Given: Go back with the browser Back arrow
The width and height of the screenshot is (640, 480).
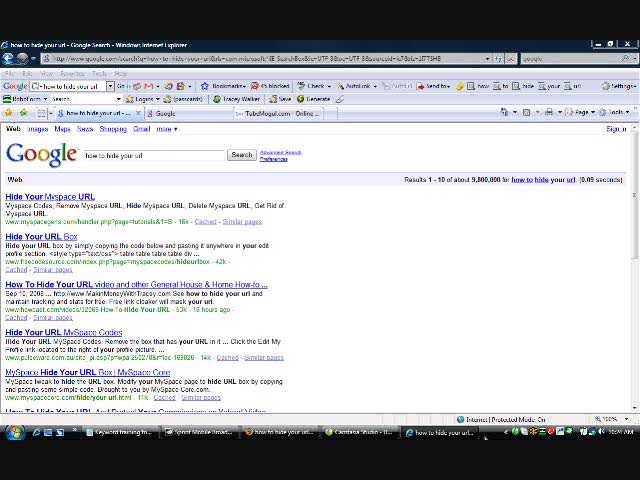Looking at the screenshot, I should (8, 59).
